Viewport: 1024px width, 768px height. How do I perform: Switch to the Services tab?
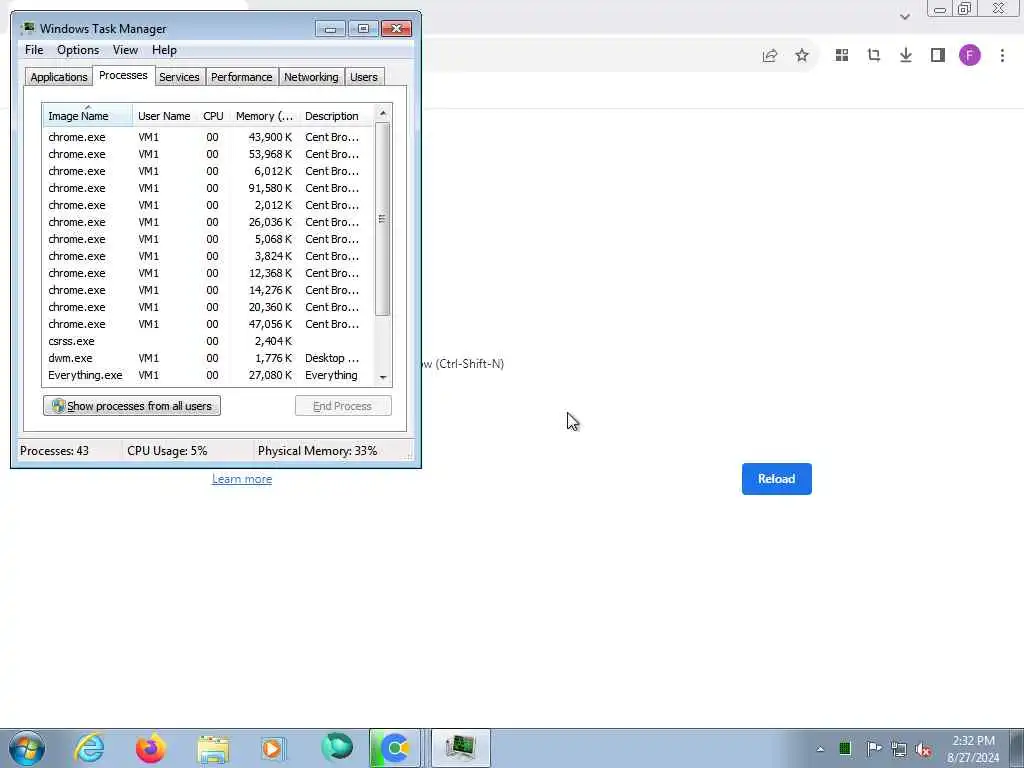coord(179,77)
